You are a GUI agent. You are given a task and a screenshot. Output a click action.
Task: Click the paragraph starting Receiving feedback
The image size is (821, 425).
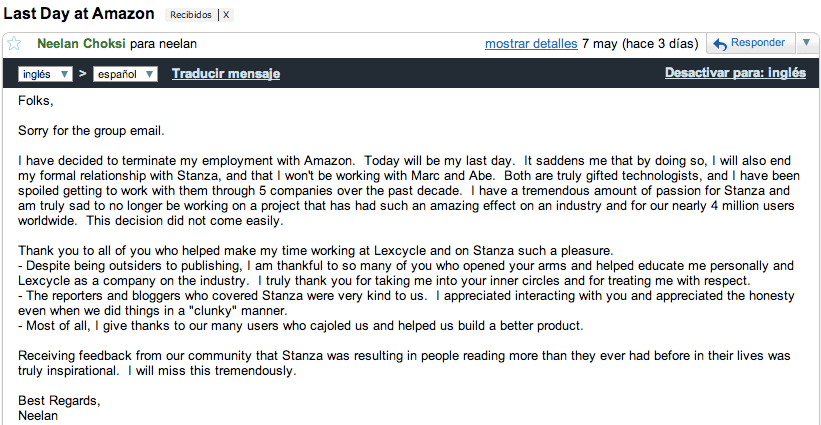tap(404, 363)
